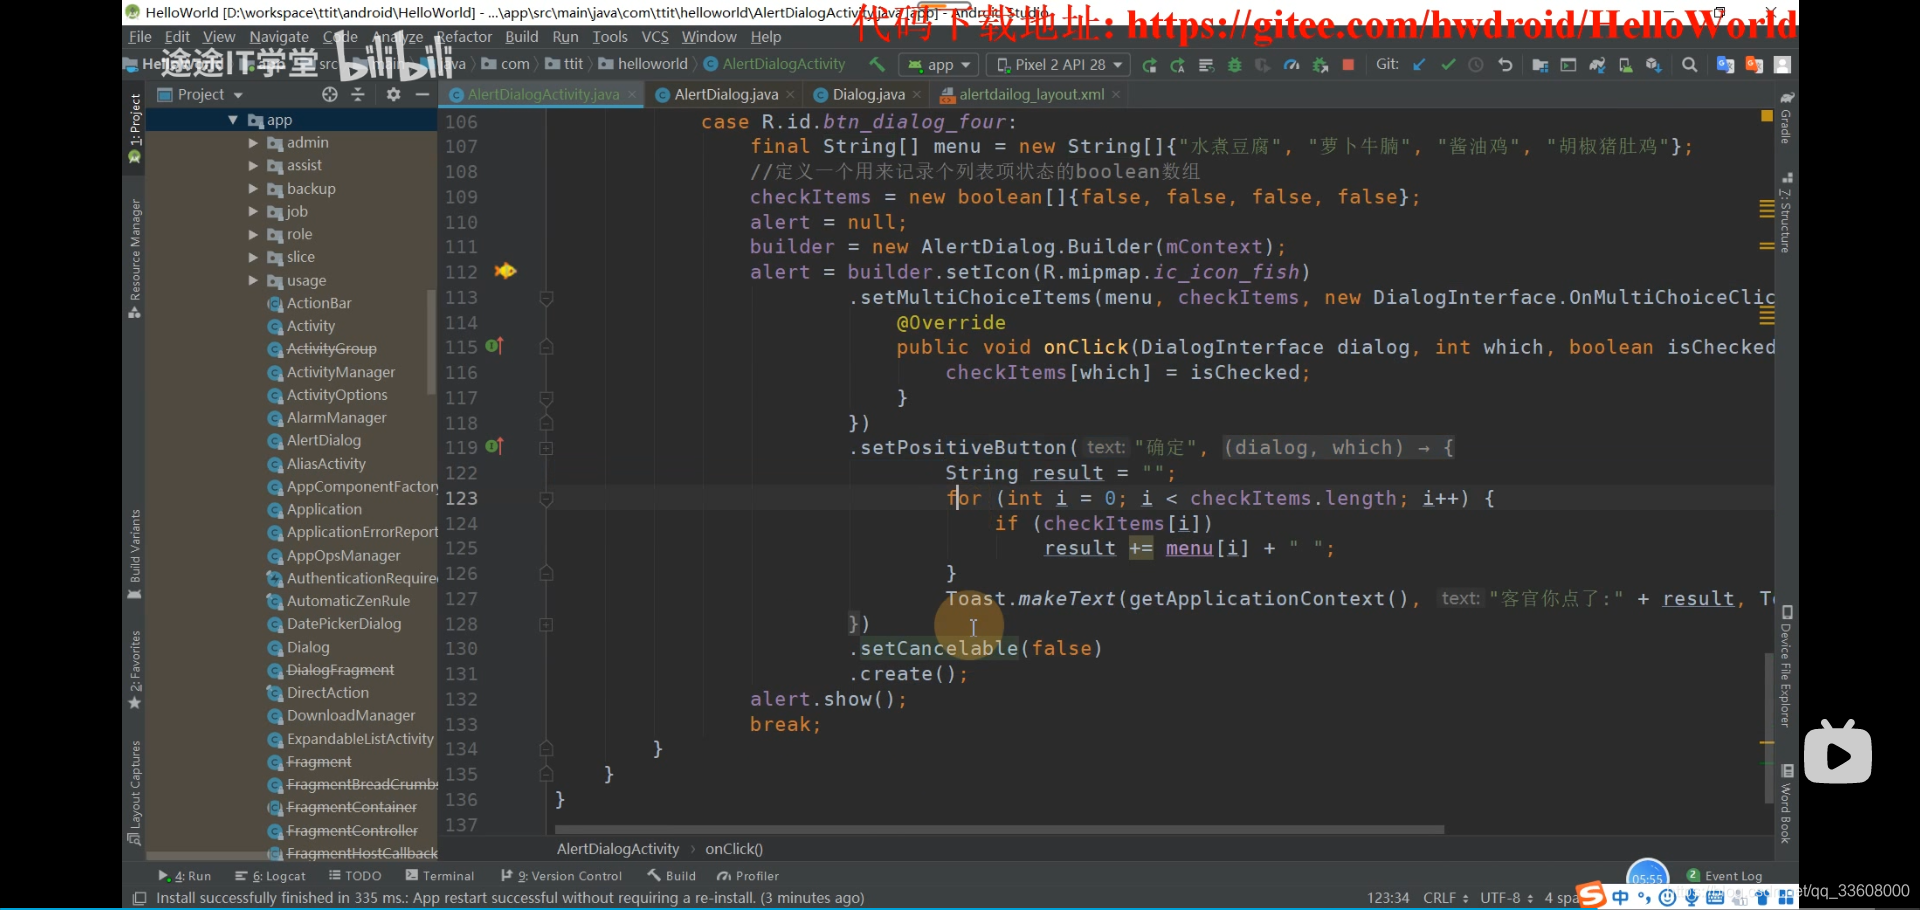Click the Rerun app icon

[1150, 65]
